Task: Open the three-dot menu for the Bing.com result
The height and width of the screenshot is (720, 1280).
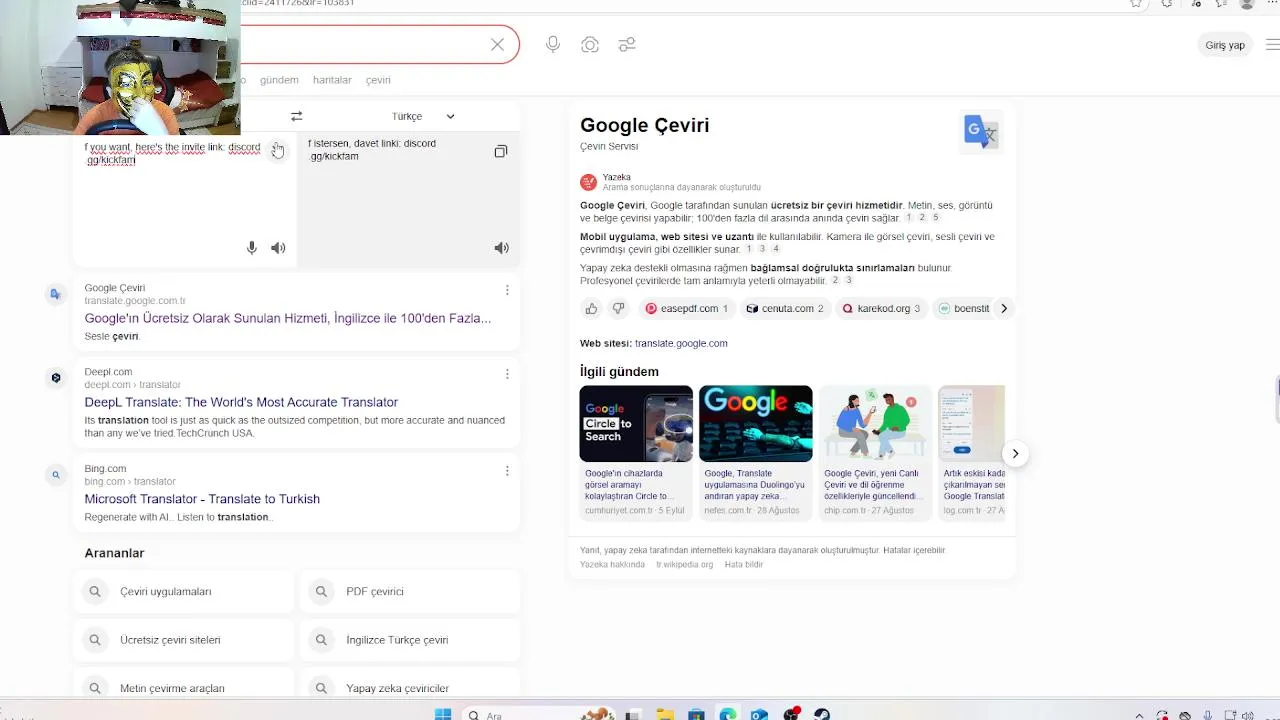Action: (x=507, y=471)
